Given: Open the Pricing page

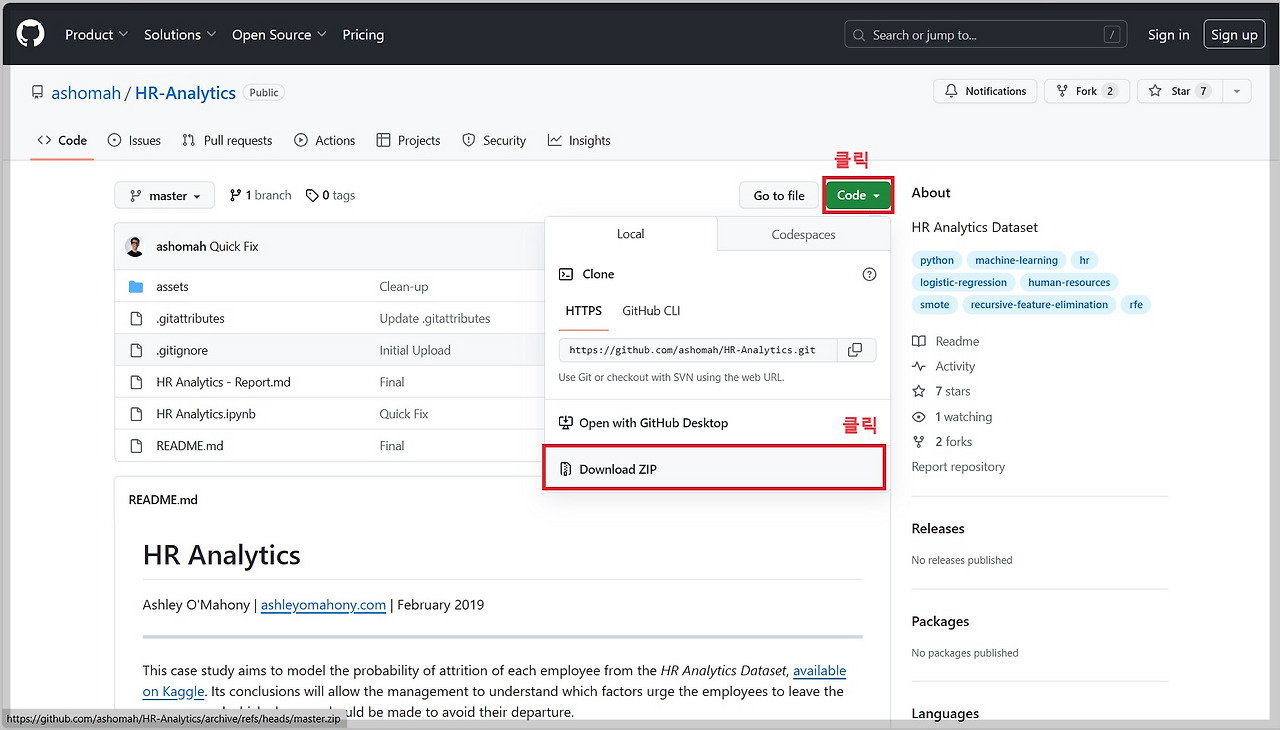Looking at the screenshot, I should [x=363, y=35].
